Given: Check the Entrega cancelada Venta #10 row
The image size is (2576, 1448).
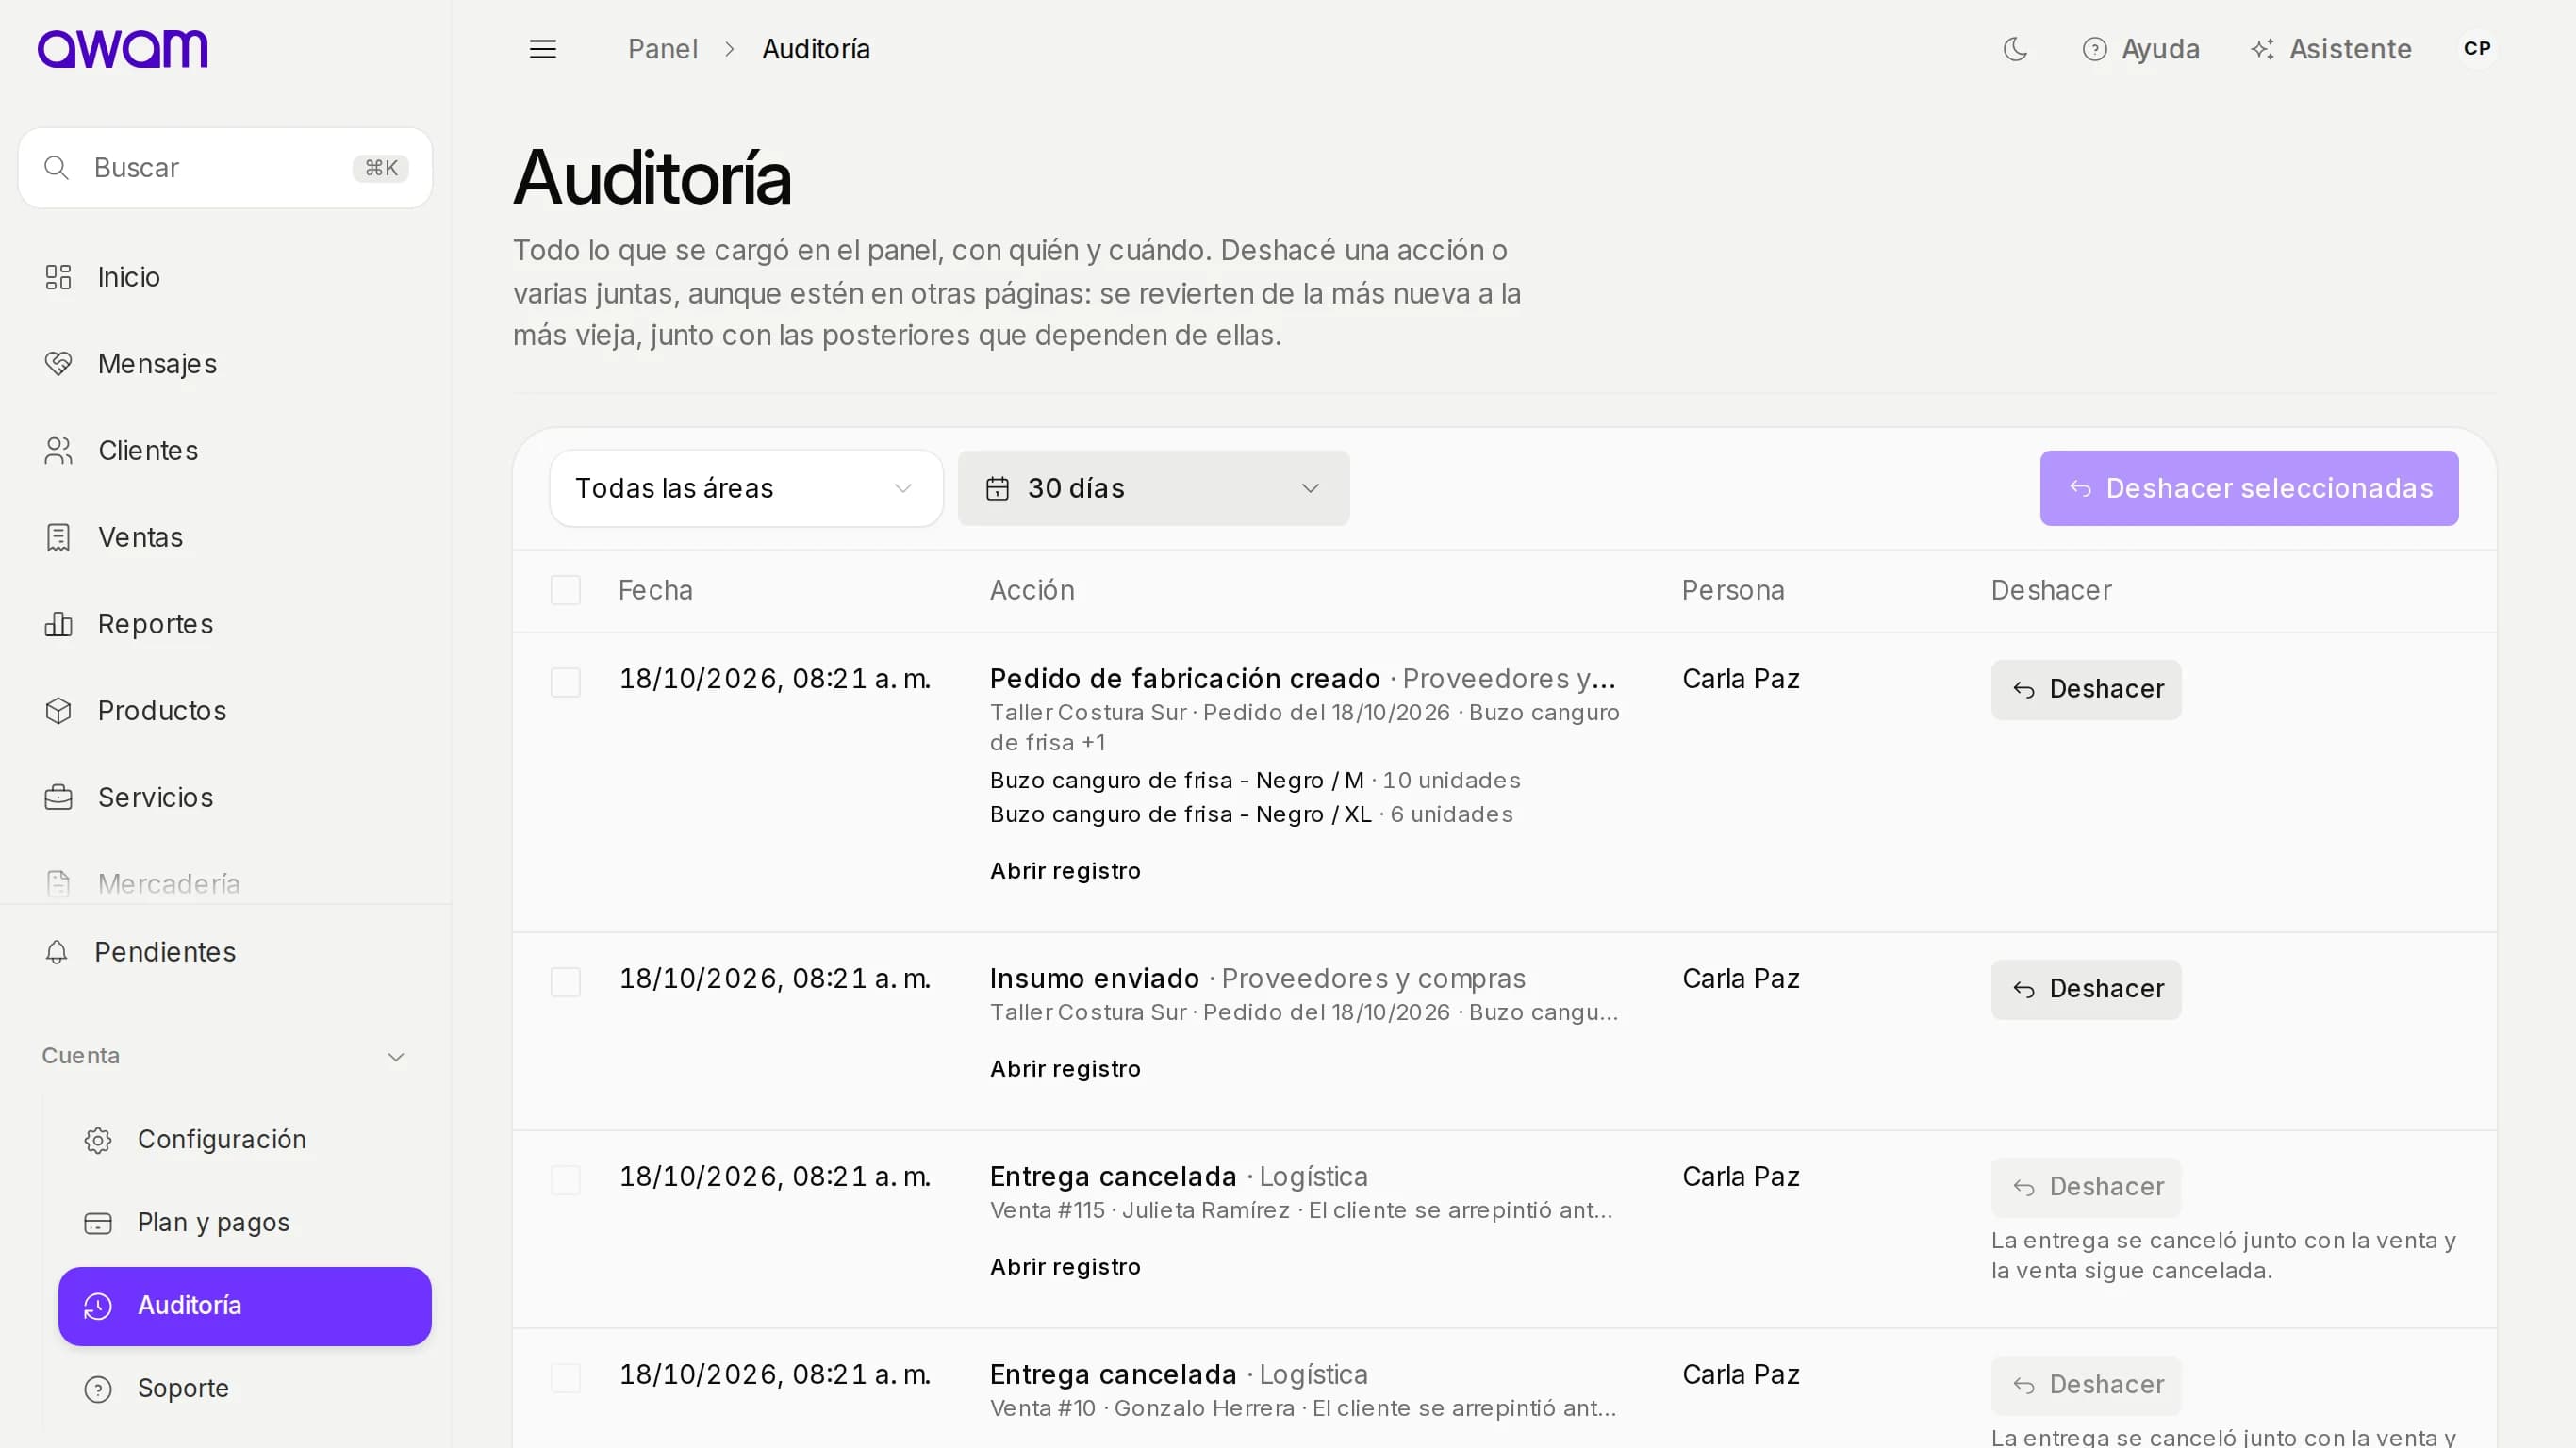Looking at the screenshot, I should (x=566, y=1378).
